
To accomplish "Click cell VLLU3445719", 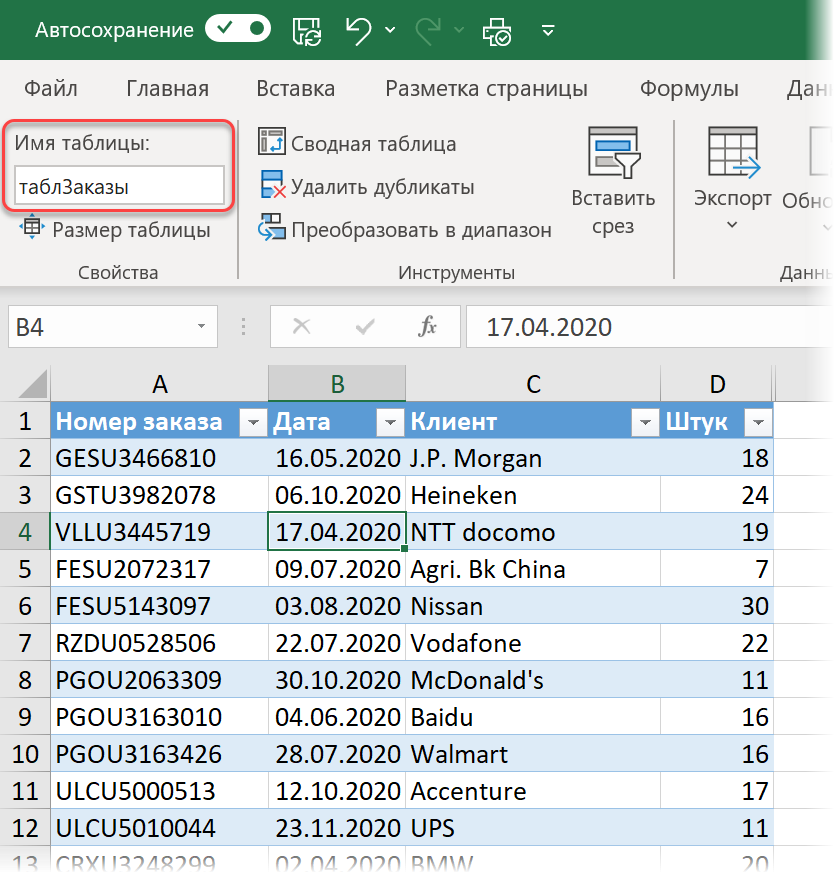I will 159,532.
